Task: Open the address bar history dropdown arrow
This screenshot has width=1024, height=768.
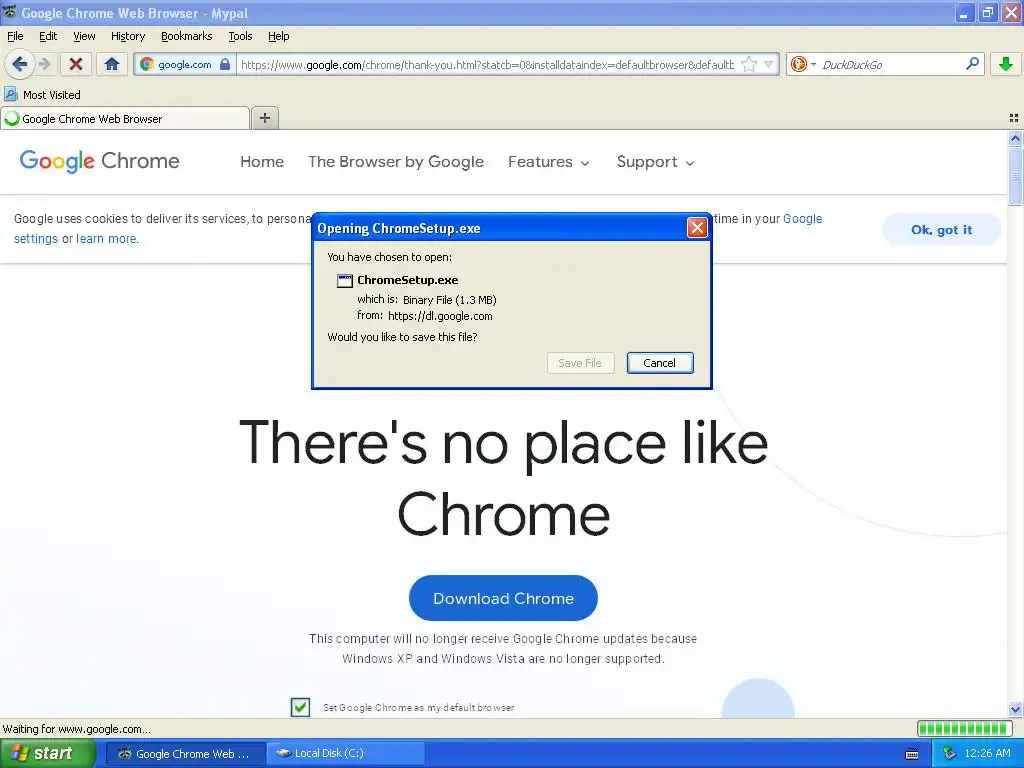Action: 769,64
